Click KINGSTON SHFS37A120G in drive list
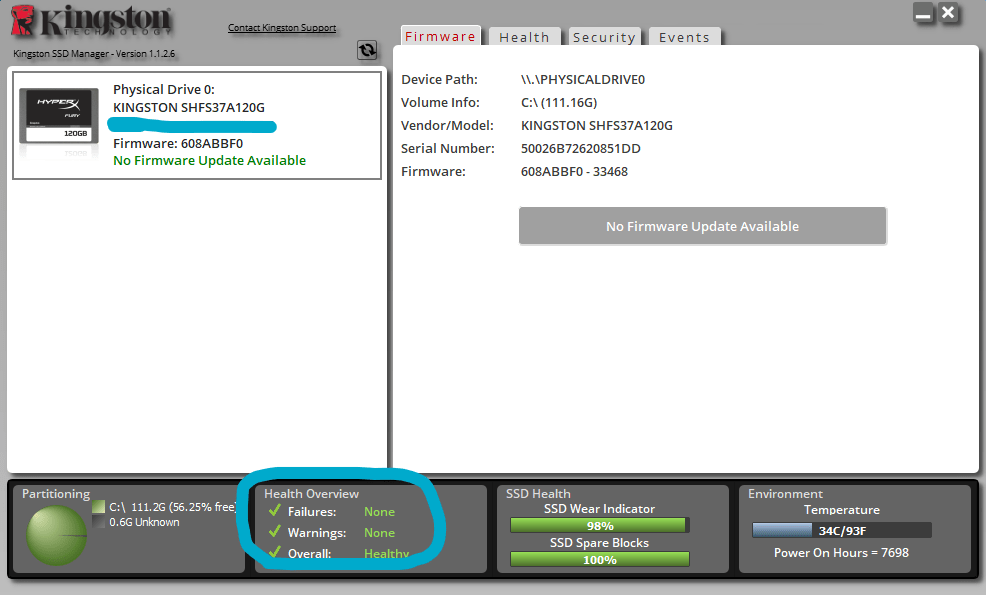 [189, 108]
